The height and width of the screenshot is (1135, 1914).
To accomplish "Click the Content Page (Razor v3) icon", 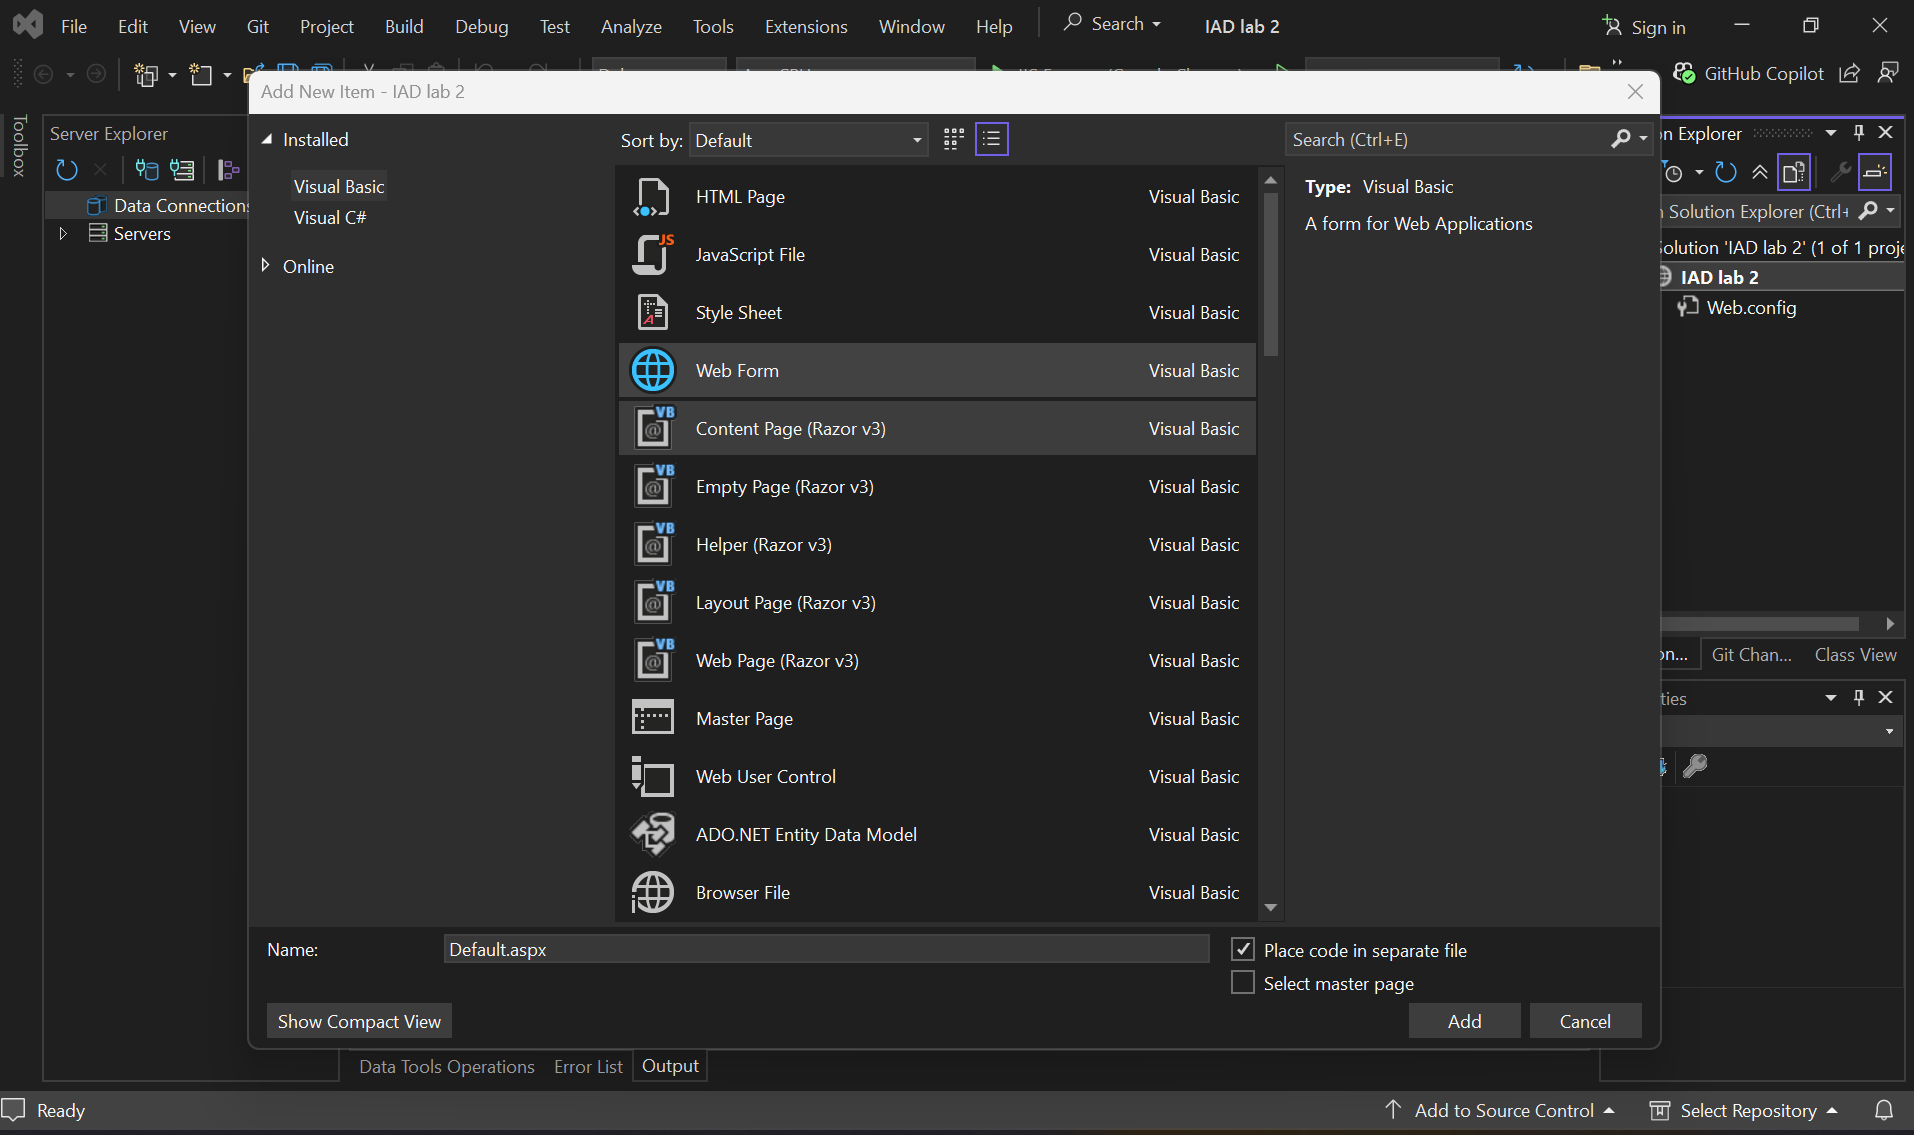I will coord(652,429).
